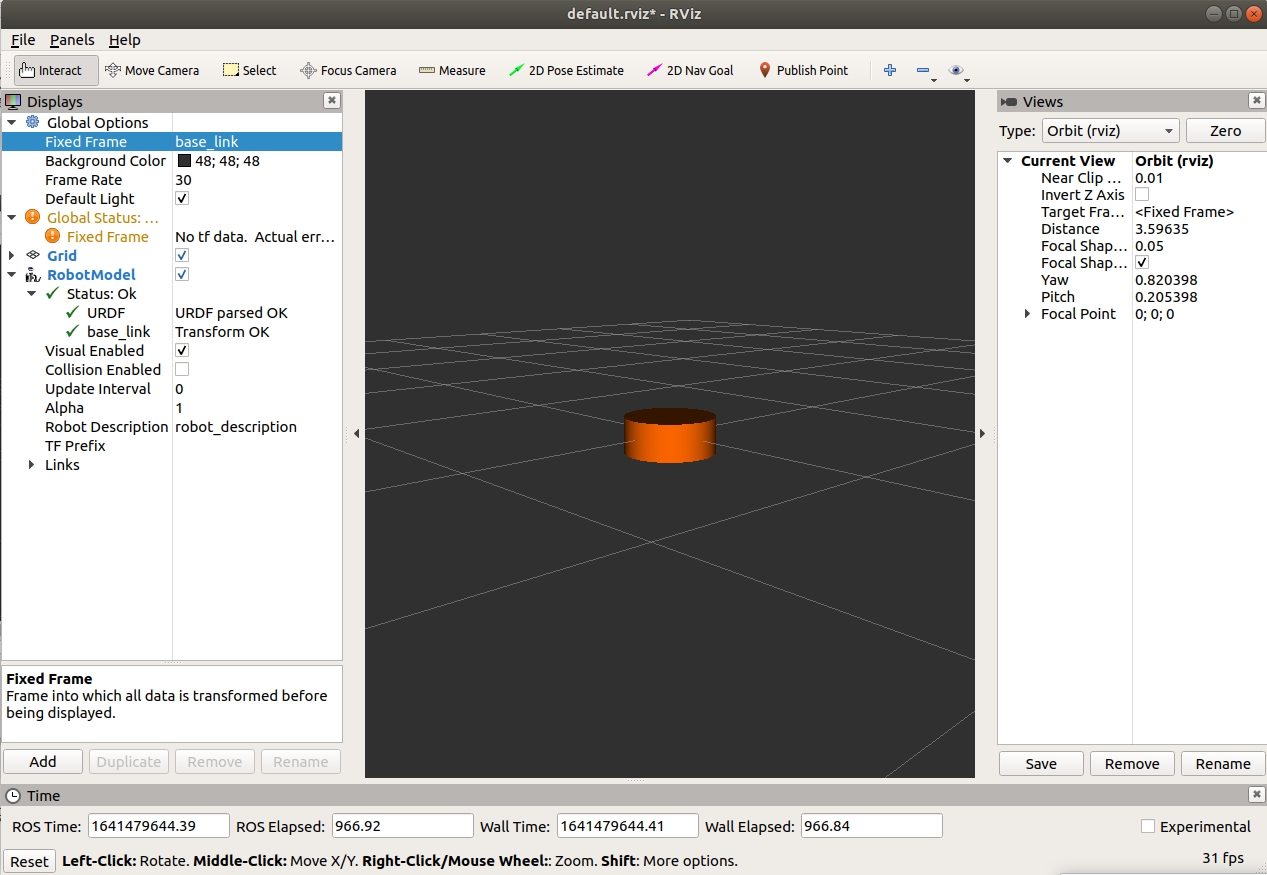The width and height of the screenshot is (1267, 875).
Task: Click the Frame Rate value 30
Action: (184, 180)
